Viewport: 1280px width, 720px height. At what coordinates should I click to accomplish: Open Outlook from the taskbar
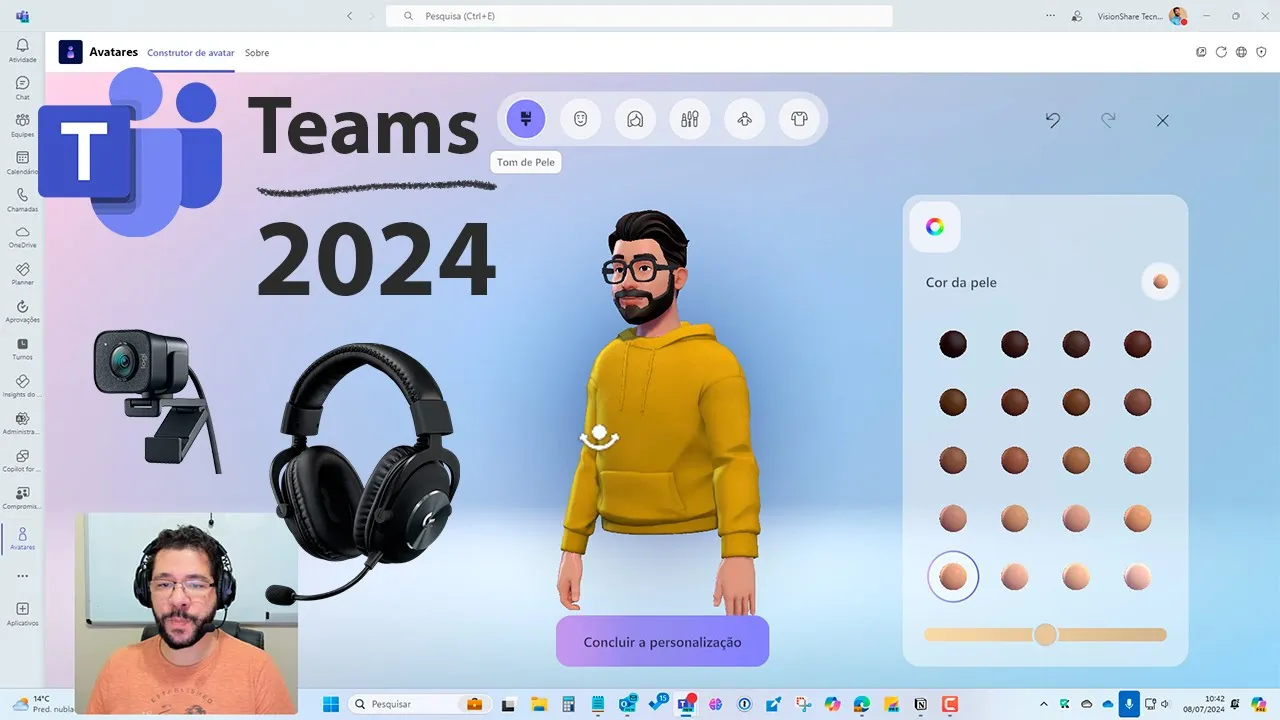point(628,704)
